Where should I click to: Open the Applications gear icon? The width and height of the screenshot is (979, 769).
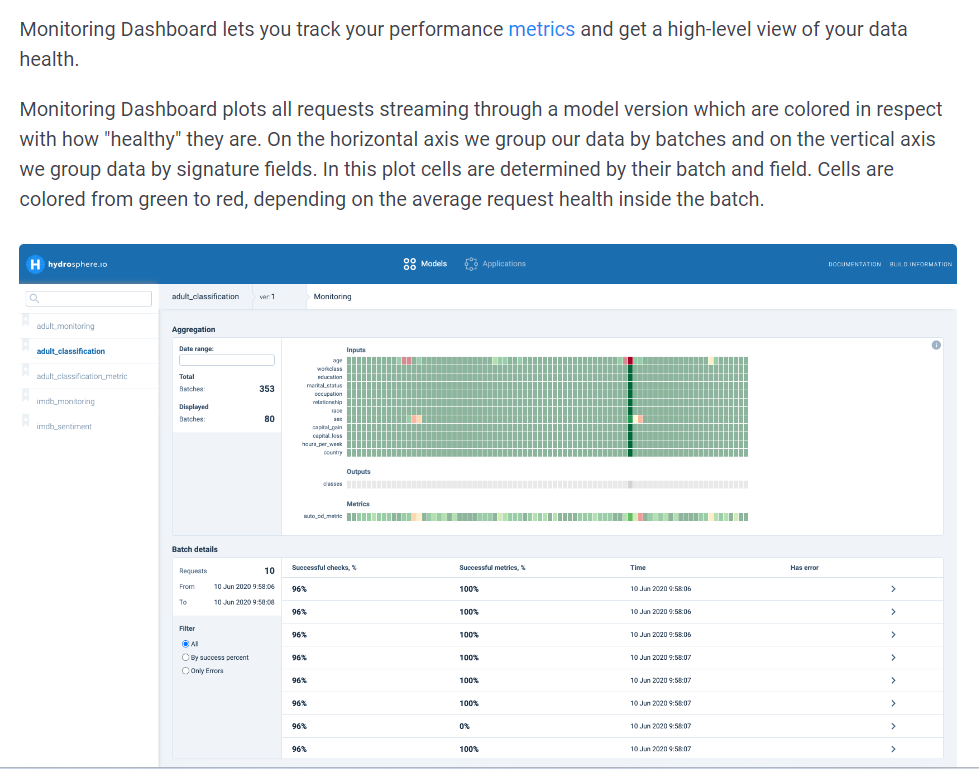[x=471, y=264]
